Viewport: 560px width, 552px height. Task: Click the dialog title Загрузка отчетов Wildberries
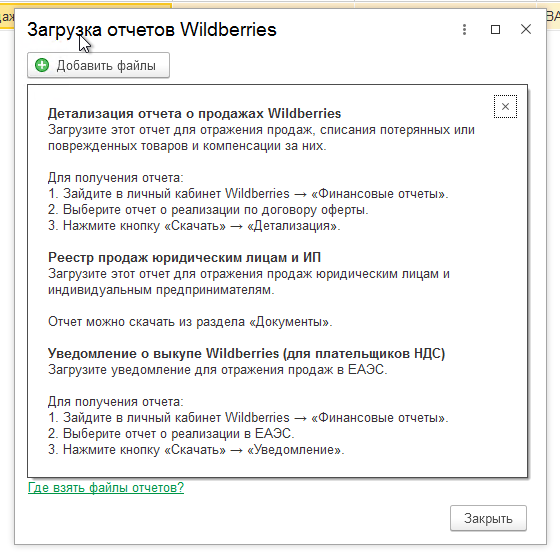[x=152, y=30]
